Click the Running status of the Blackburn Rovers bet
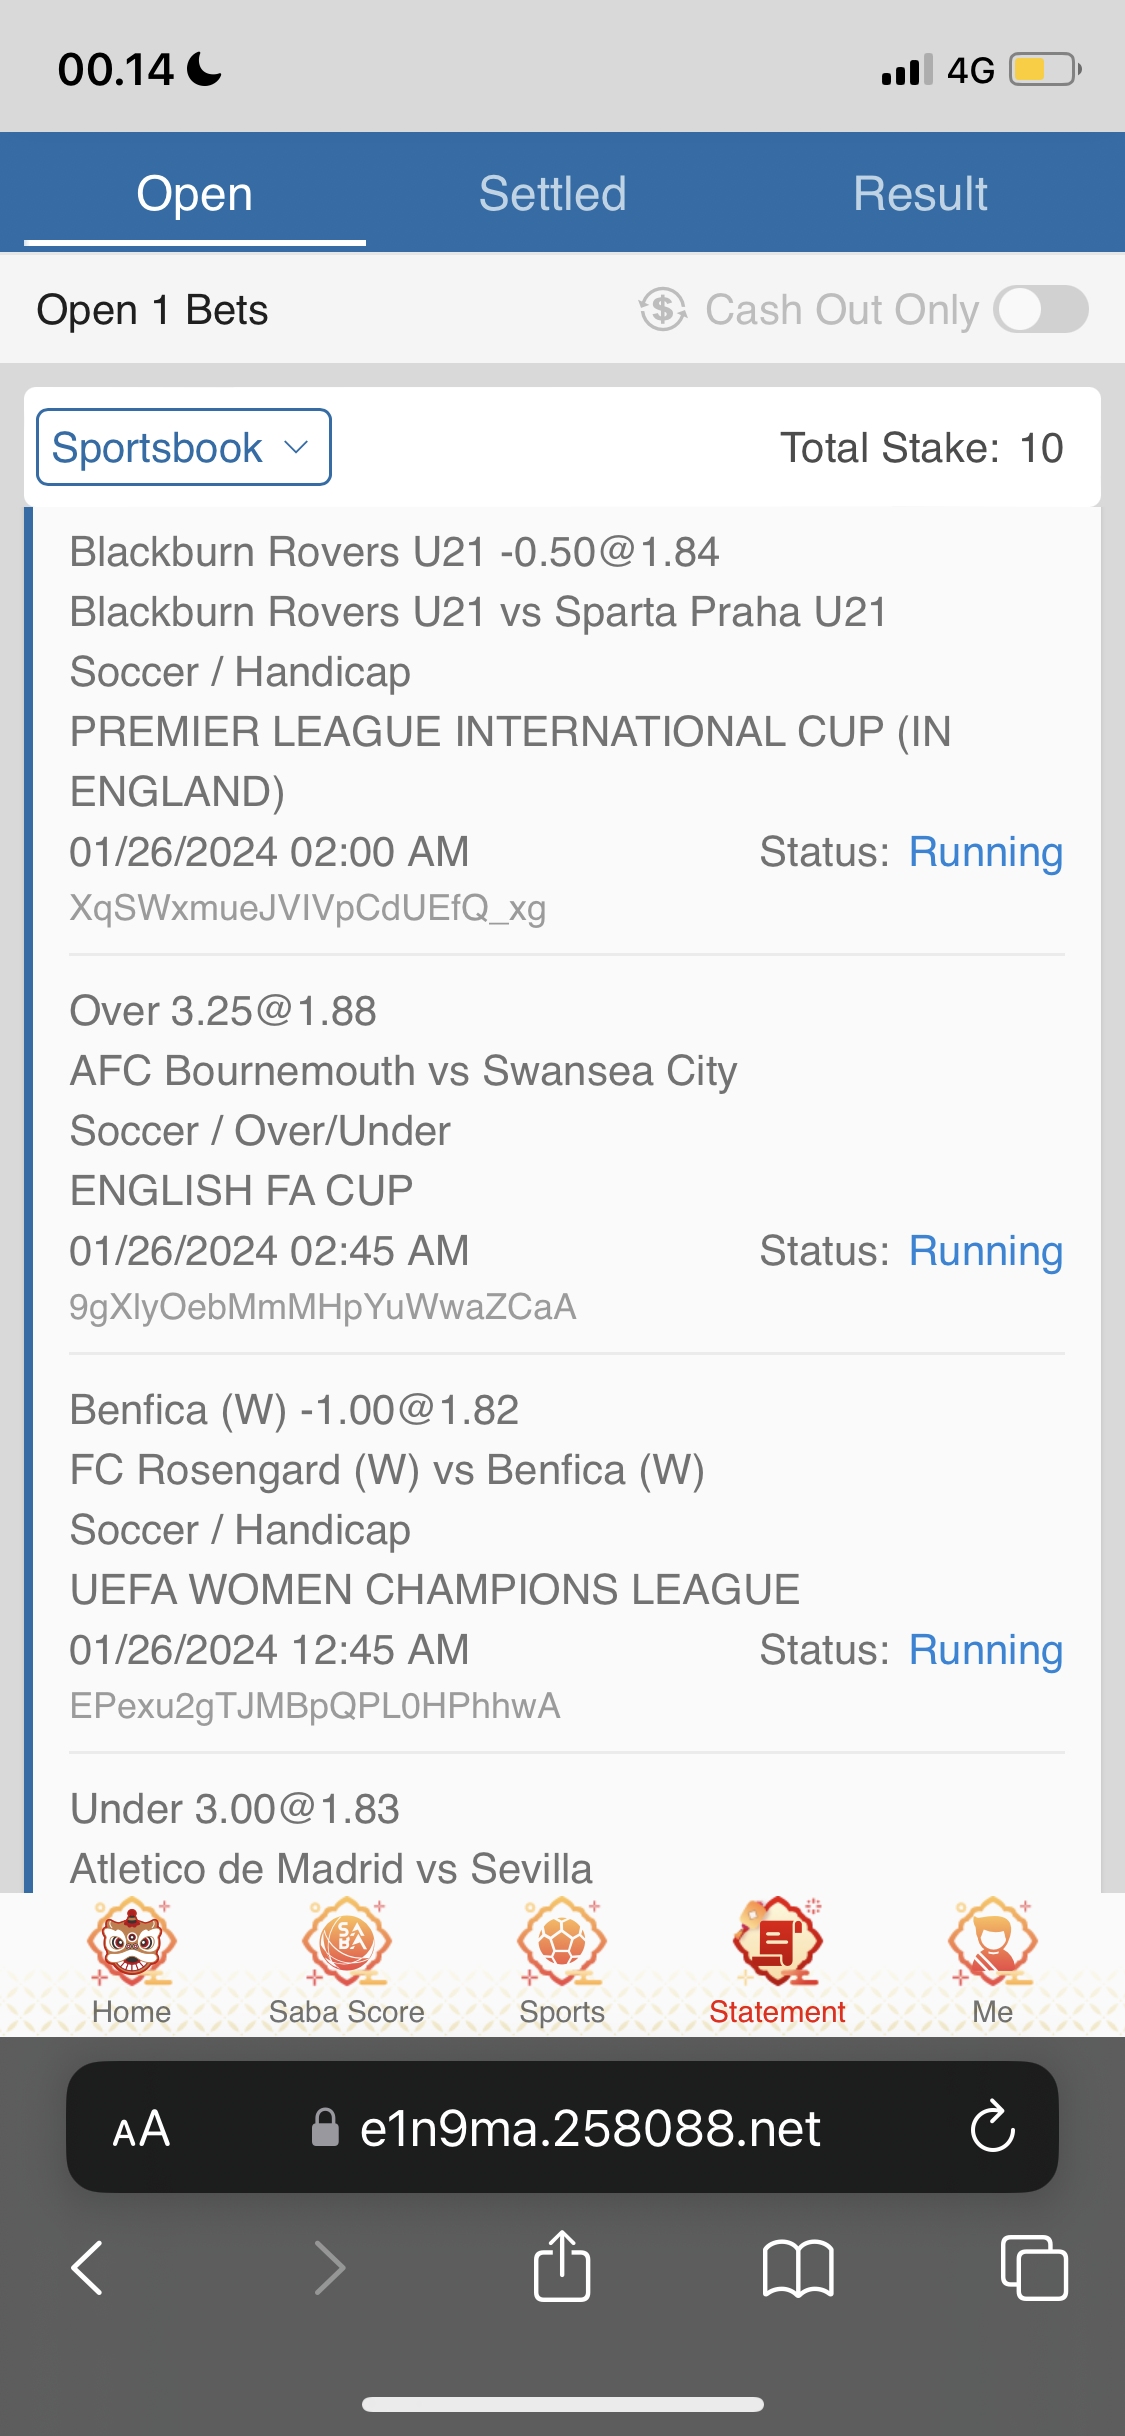This screenshot has width=1125, height=2436. [x=985, y=852]
